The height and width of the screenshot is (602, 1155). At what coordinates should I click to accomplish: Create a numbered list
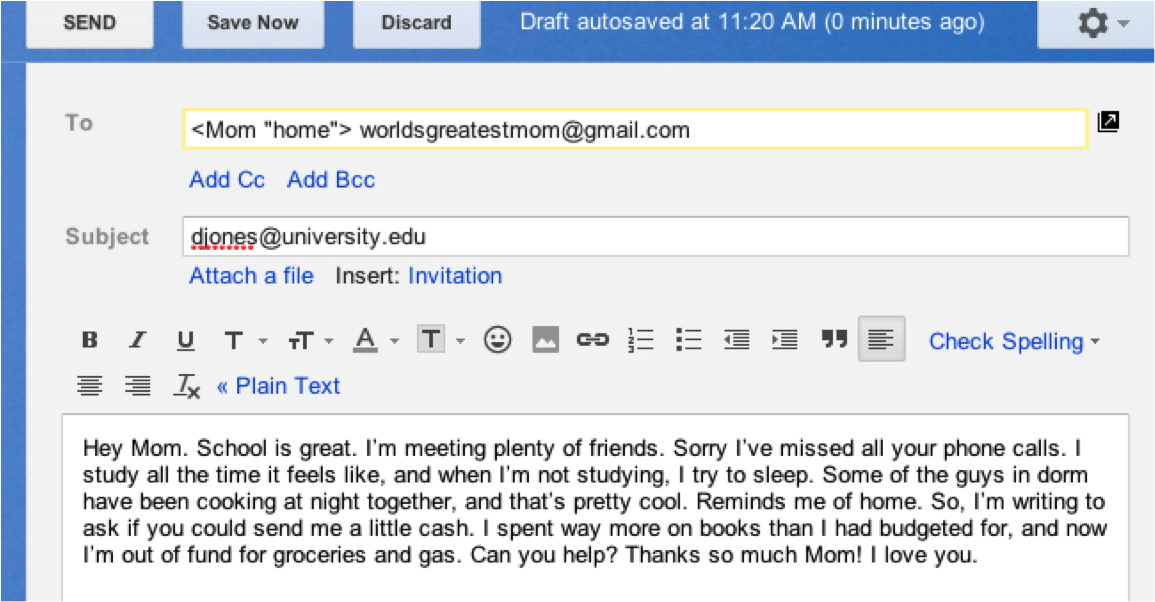pyautogui.click(x=640, y=340)
